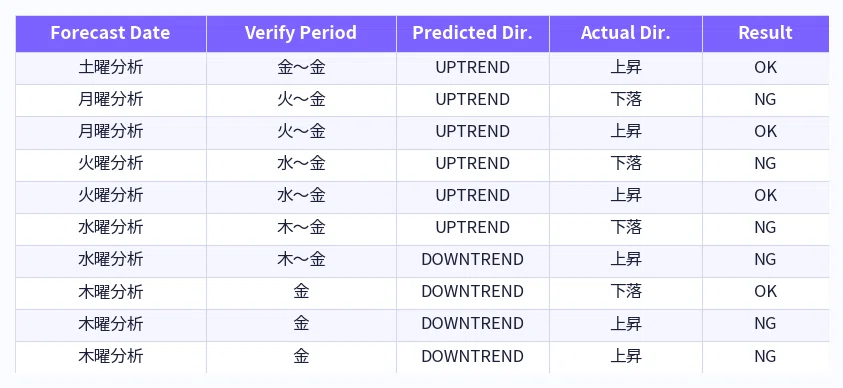The image size is (843, 388).
Task: Select the 土曜分析 forecast date cell
Action: 111,68
